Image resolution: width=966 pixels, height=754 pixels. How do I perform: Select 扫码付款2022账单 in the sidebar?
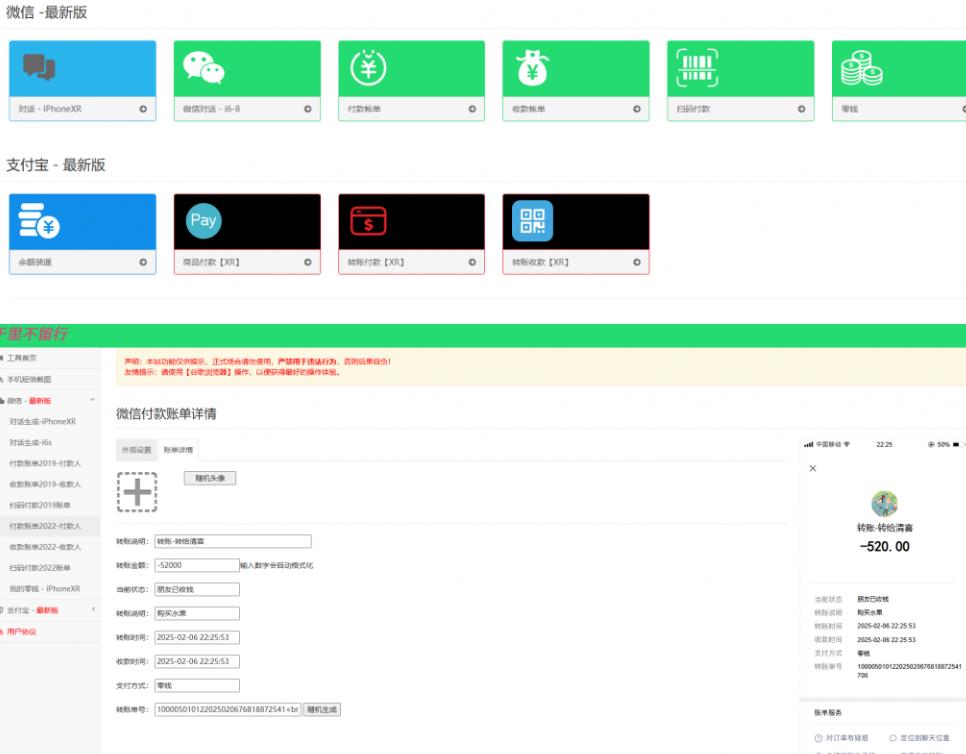[x=40, y=568]
